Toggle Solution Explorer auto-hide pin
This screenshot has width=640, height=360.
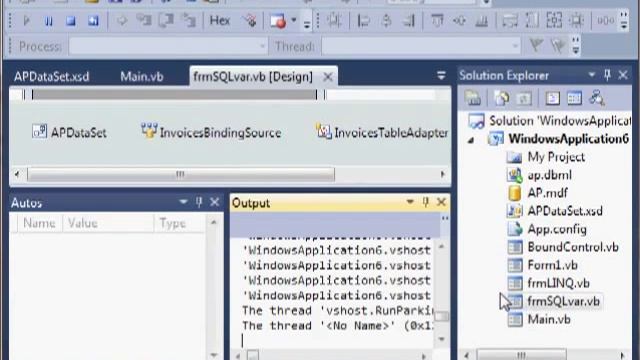point(607,75)
